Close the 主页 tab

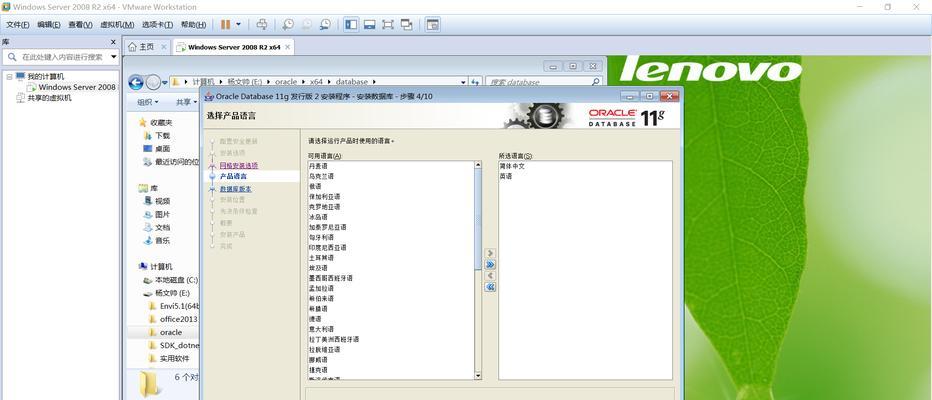[164, 46]
